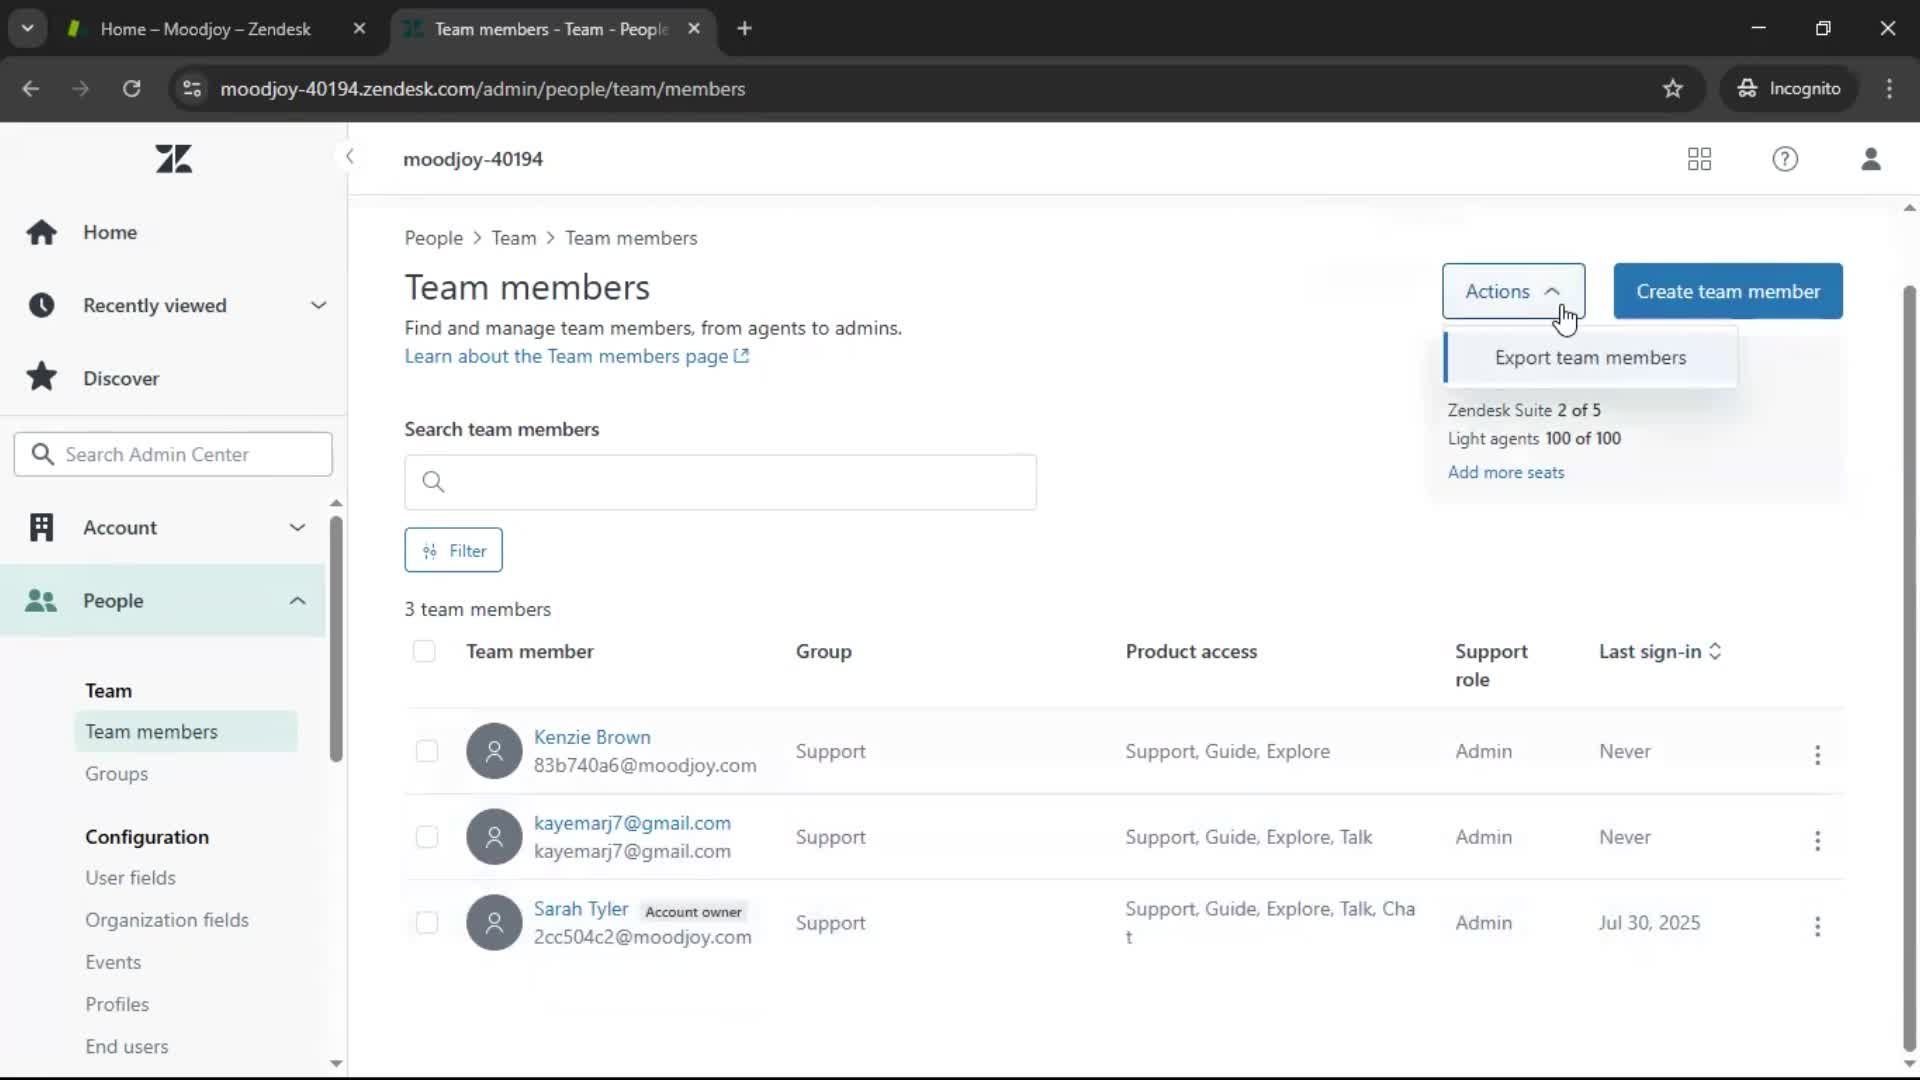Viewport: 1920px width, 1080px height.
Task: Focus the Search team members field
Action: click(720, 482)
